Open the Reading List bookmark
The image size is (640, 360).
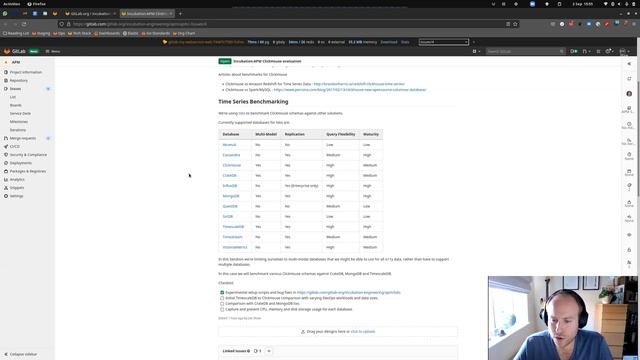click(x=16, y=33)
